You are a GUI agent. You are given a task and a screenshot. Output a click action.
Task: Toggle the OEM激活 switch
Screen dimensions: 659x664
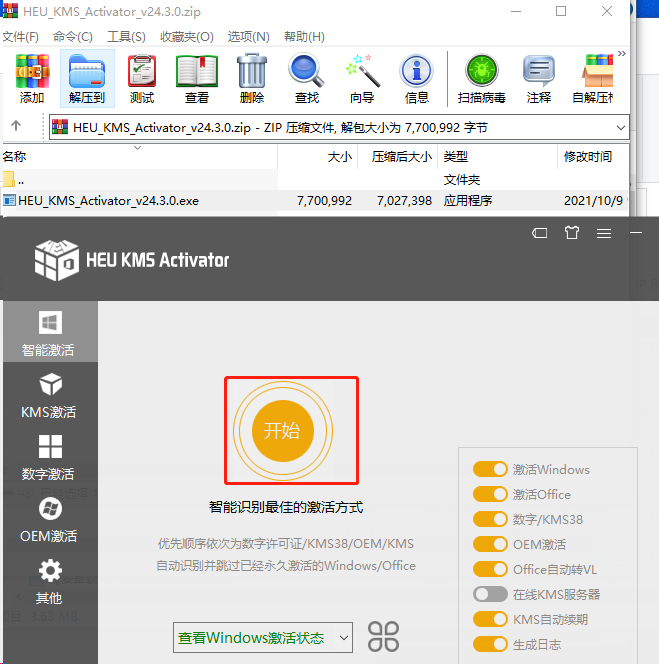[490, 544]
